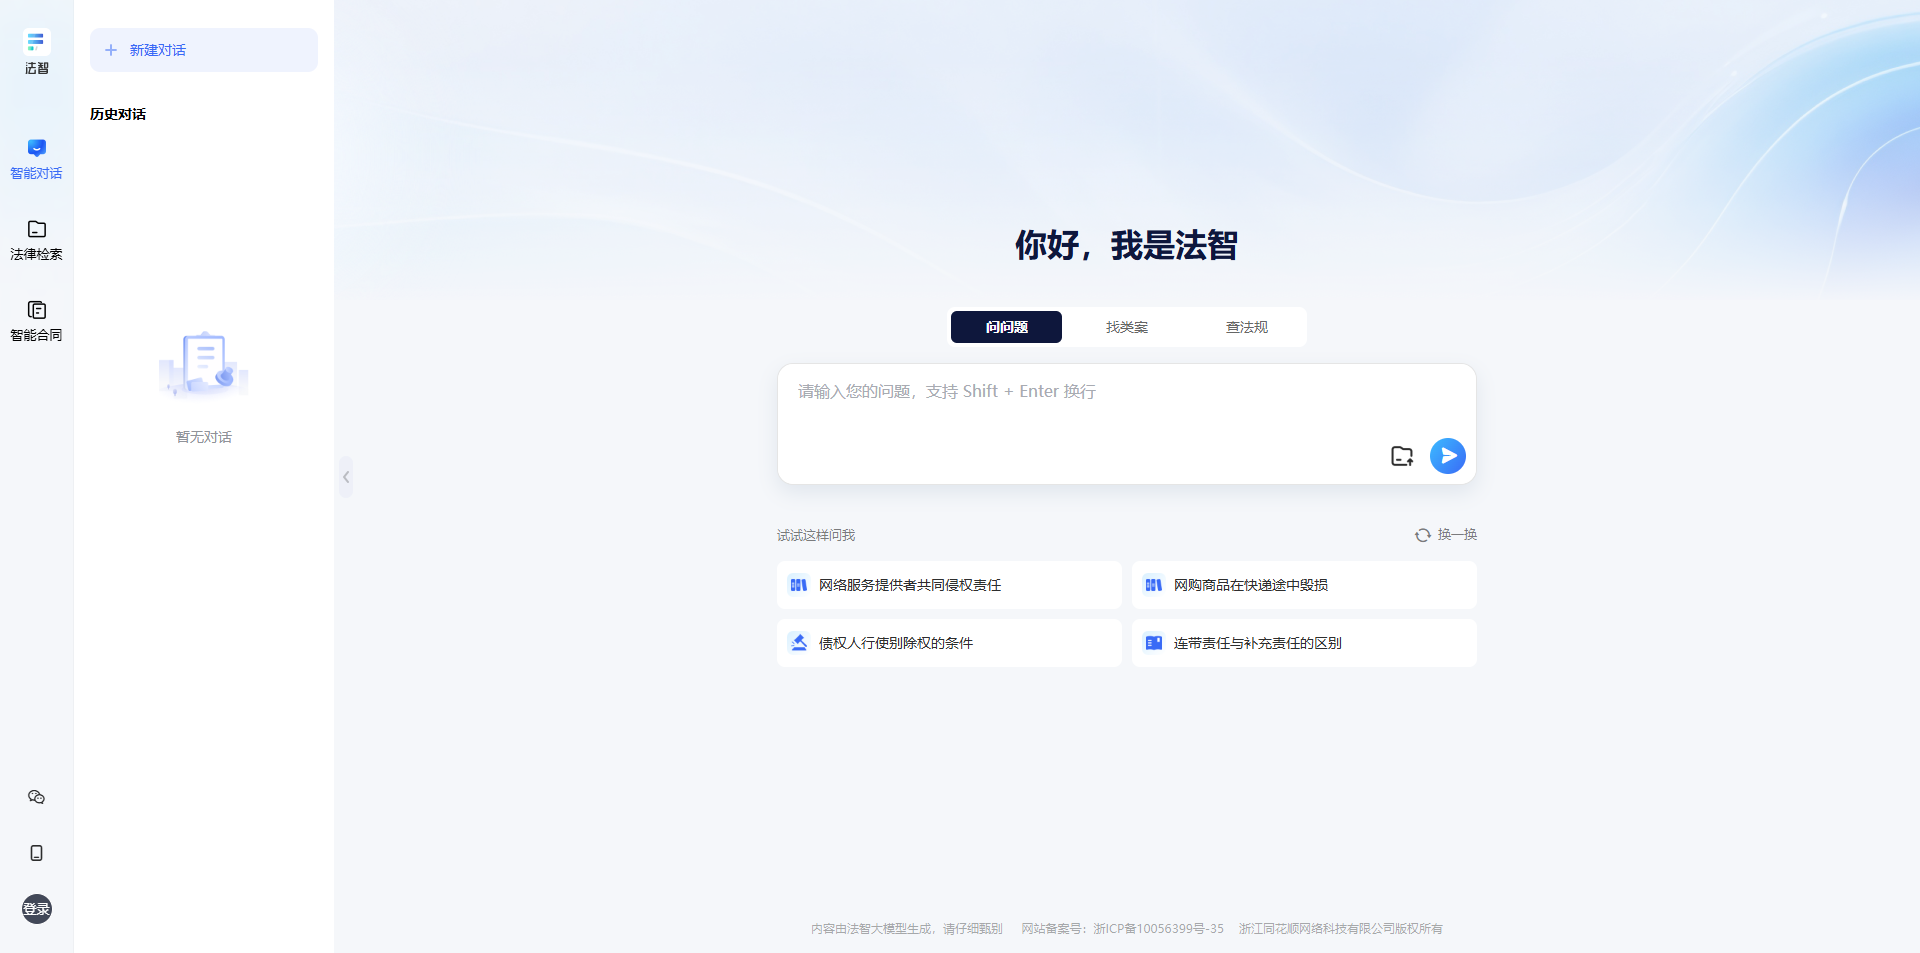Choose suggestion 连带责任与补充责任的区别

[x=1304, y=643]
